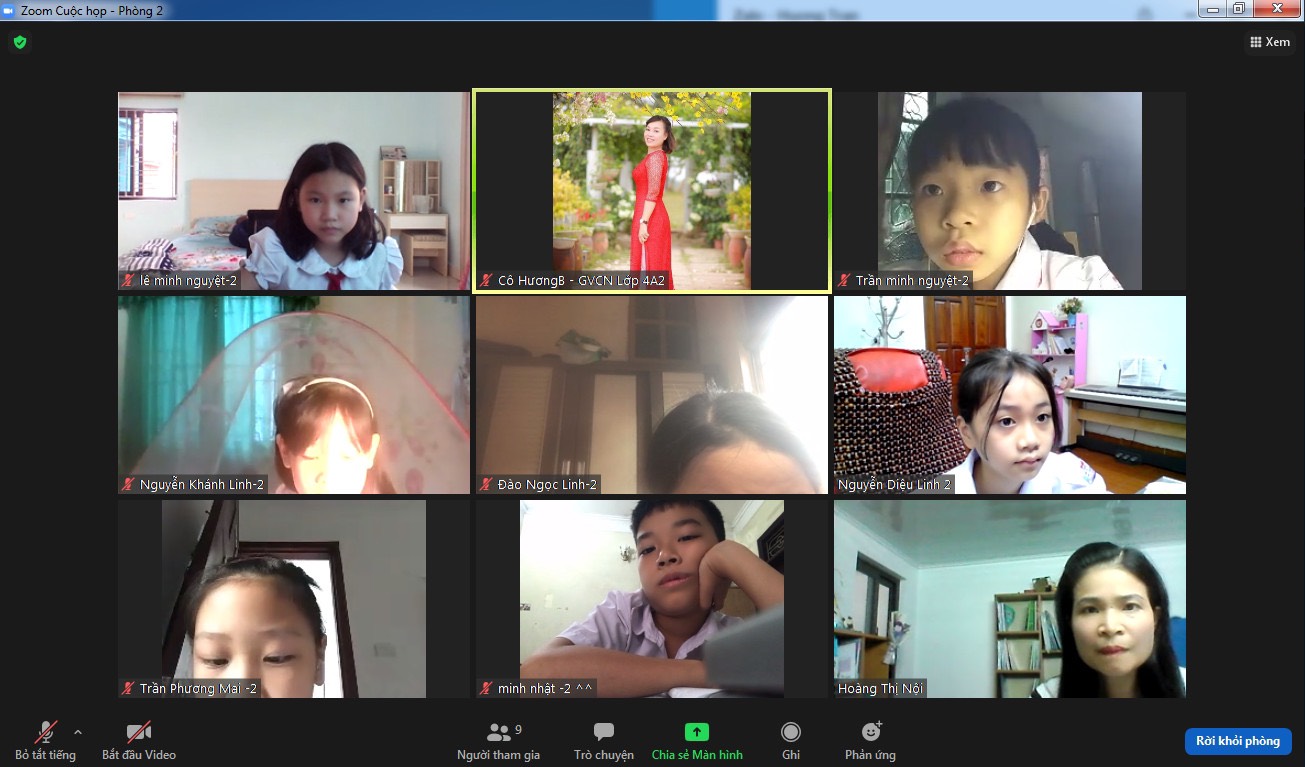Click the Trần Phương Mai -2 name label
This screenshot has width=1305, height=767.
tap(198, 688)
